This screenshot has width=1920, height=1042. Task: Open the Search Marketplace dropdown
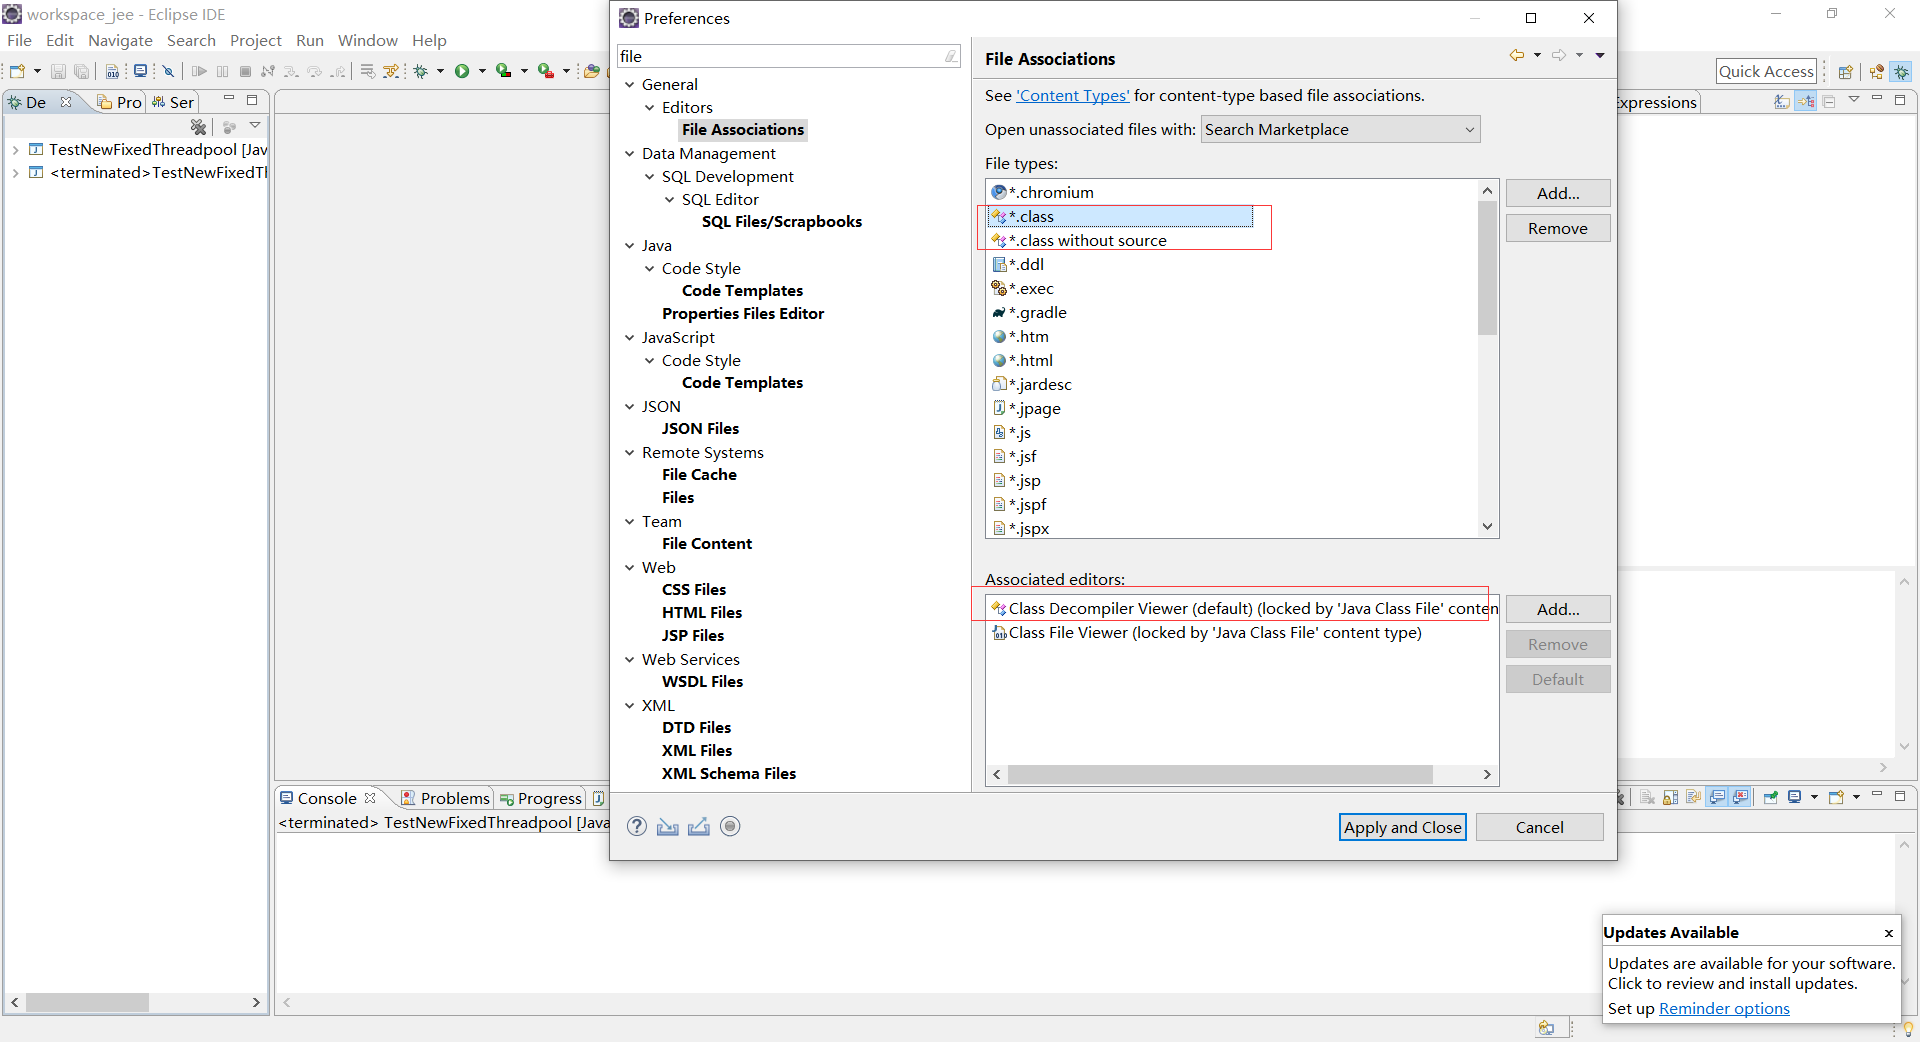pyautogui.click(x=1468, y=129)
